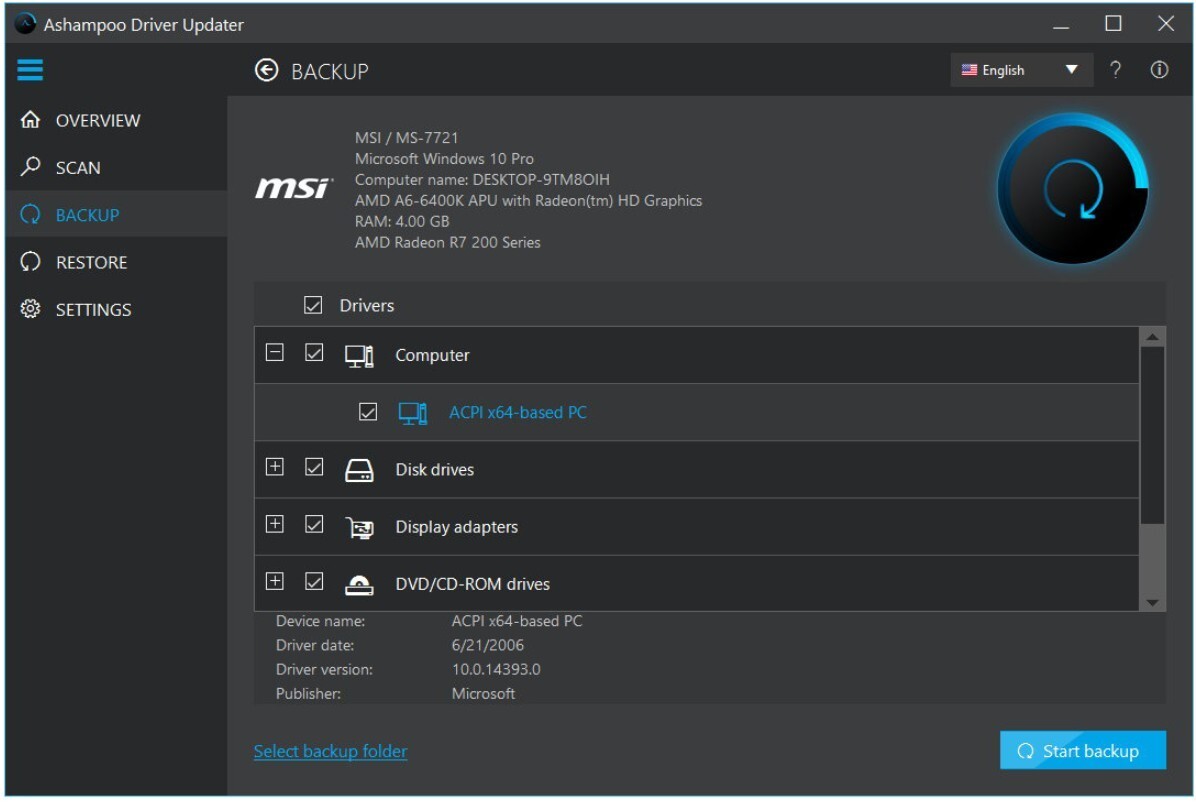Click the back arrow next to BACKUP
This screenshot has height=804, width=1196.
[x=266, y=70]
